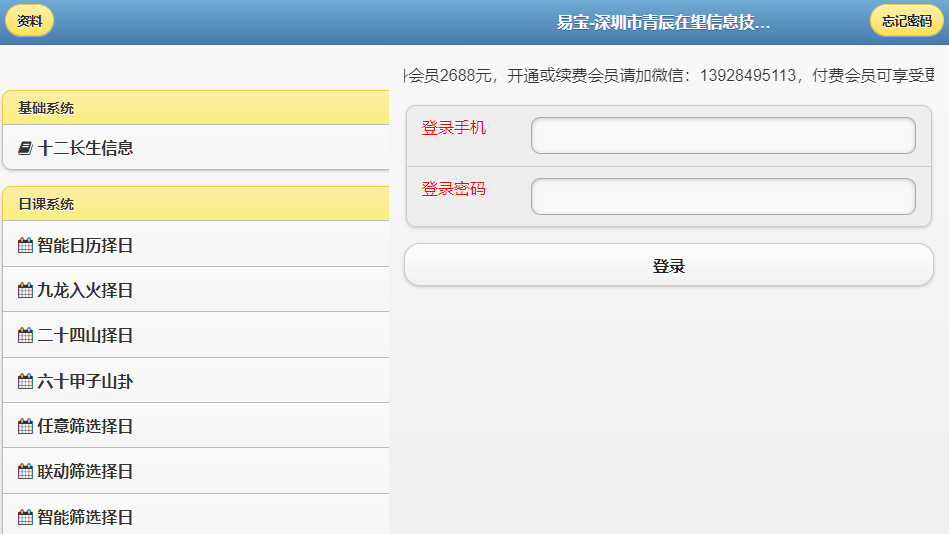Click calendar icon next to 九龙入火择日
The image size is (949, 534).
point(25,291)
